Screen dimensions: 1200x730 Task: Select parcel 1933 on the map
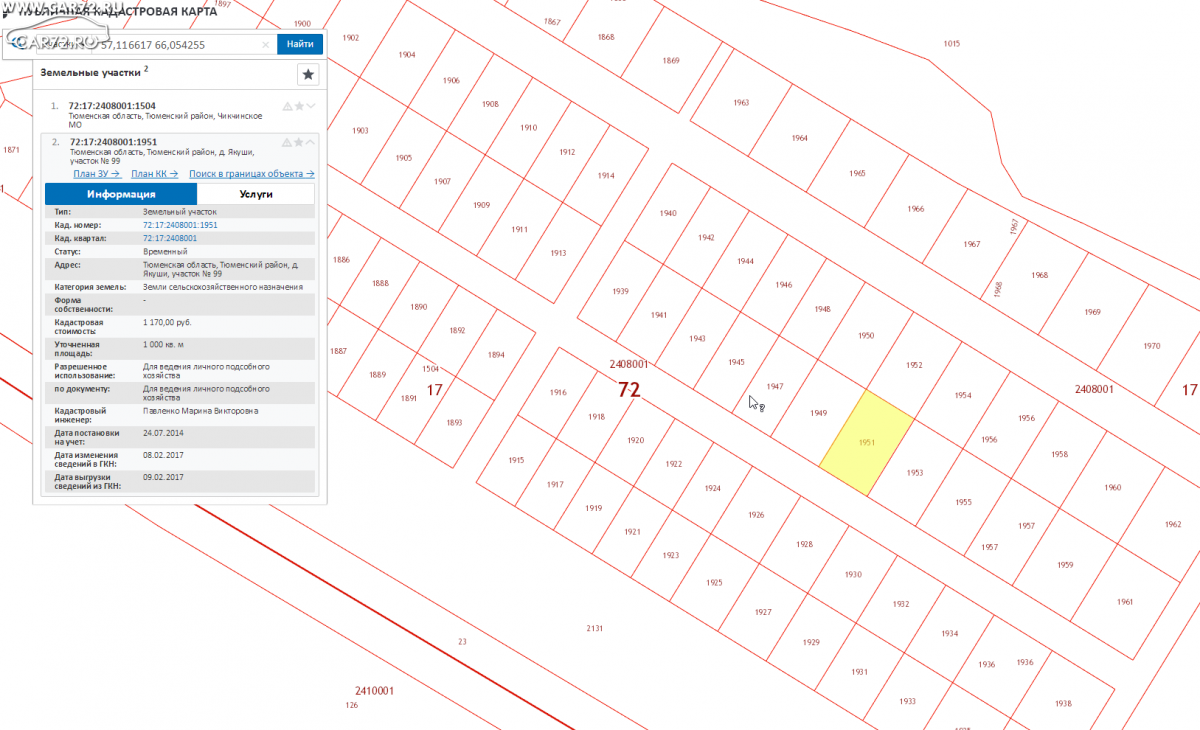coord(907,701)
